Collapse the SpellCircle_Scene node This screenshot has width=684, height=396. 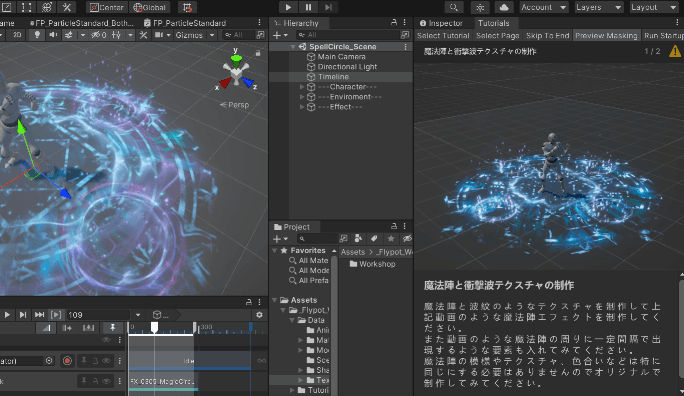click(293, 47)
